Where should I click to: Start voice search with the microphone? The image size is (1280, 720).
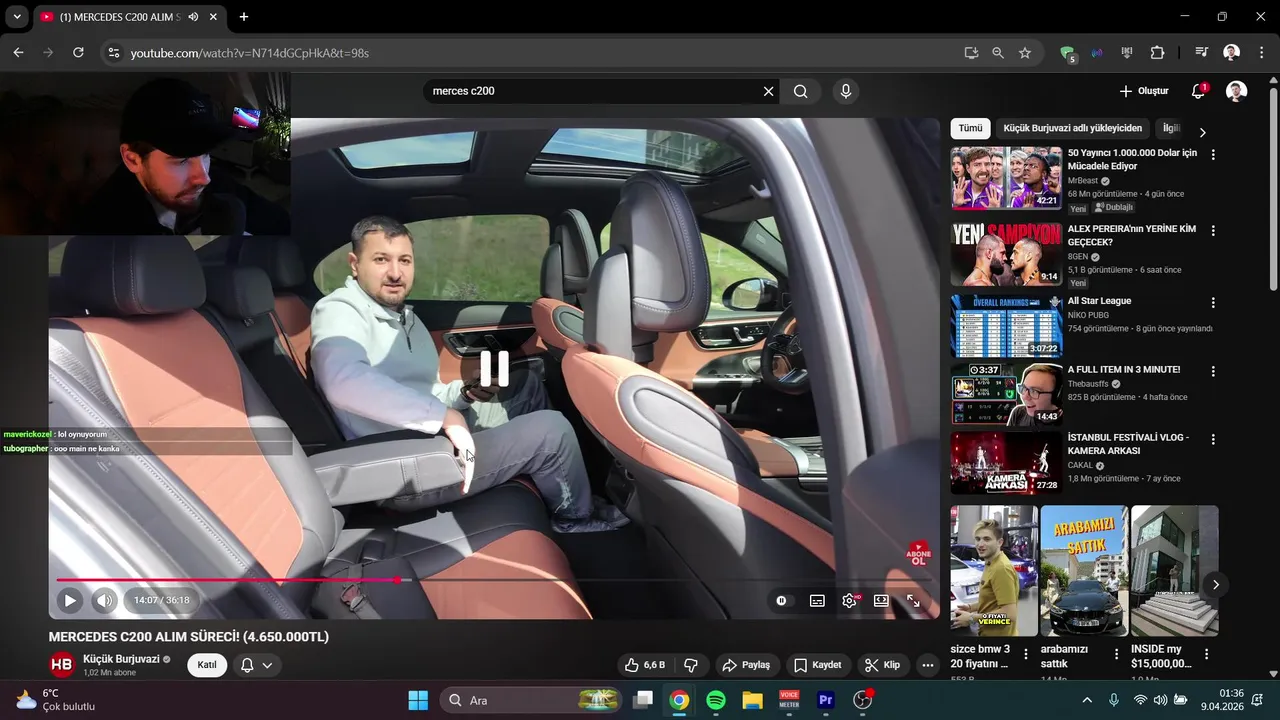[846, 91]
